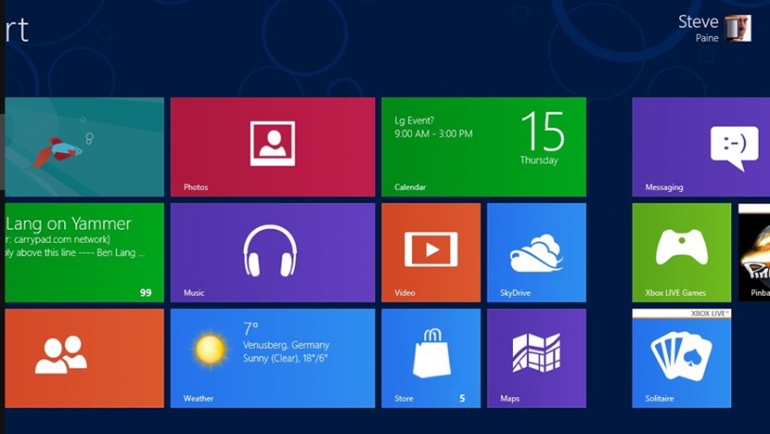Open the Messaging tile
This screenshot has width=770, height=434.
701,147
